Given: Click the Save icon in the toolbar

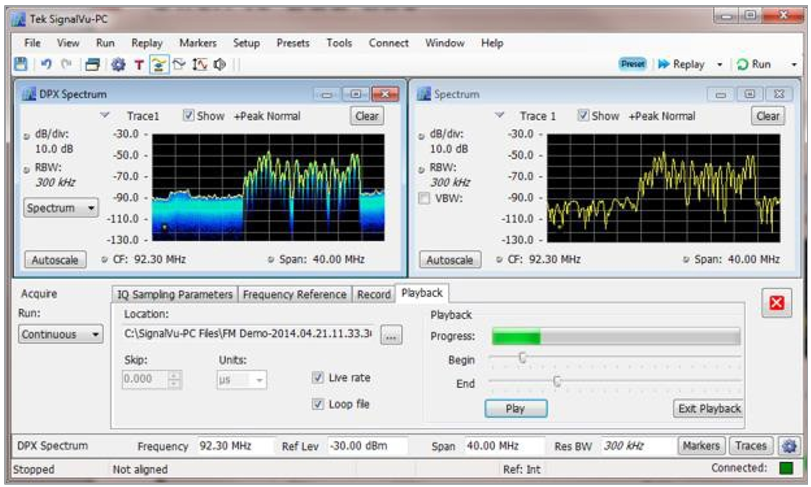Looking at the screenshot, I should coord(20,64).
